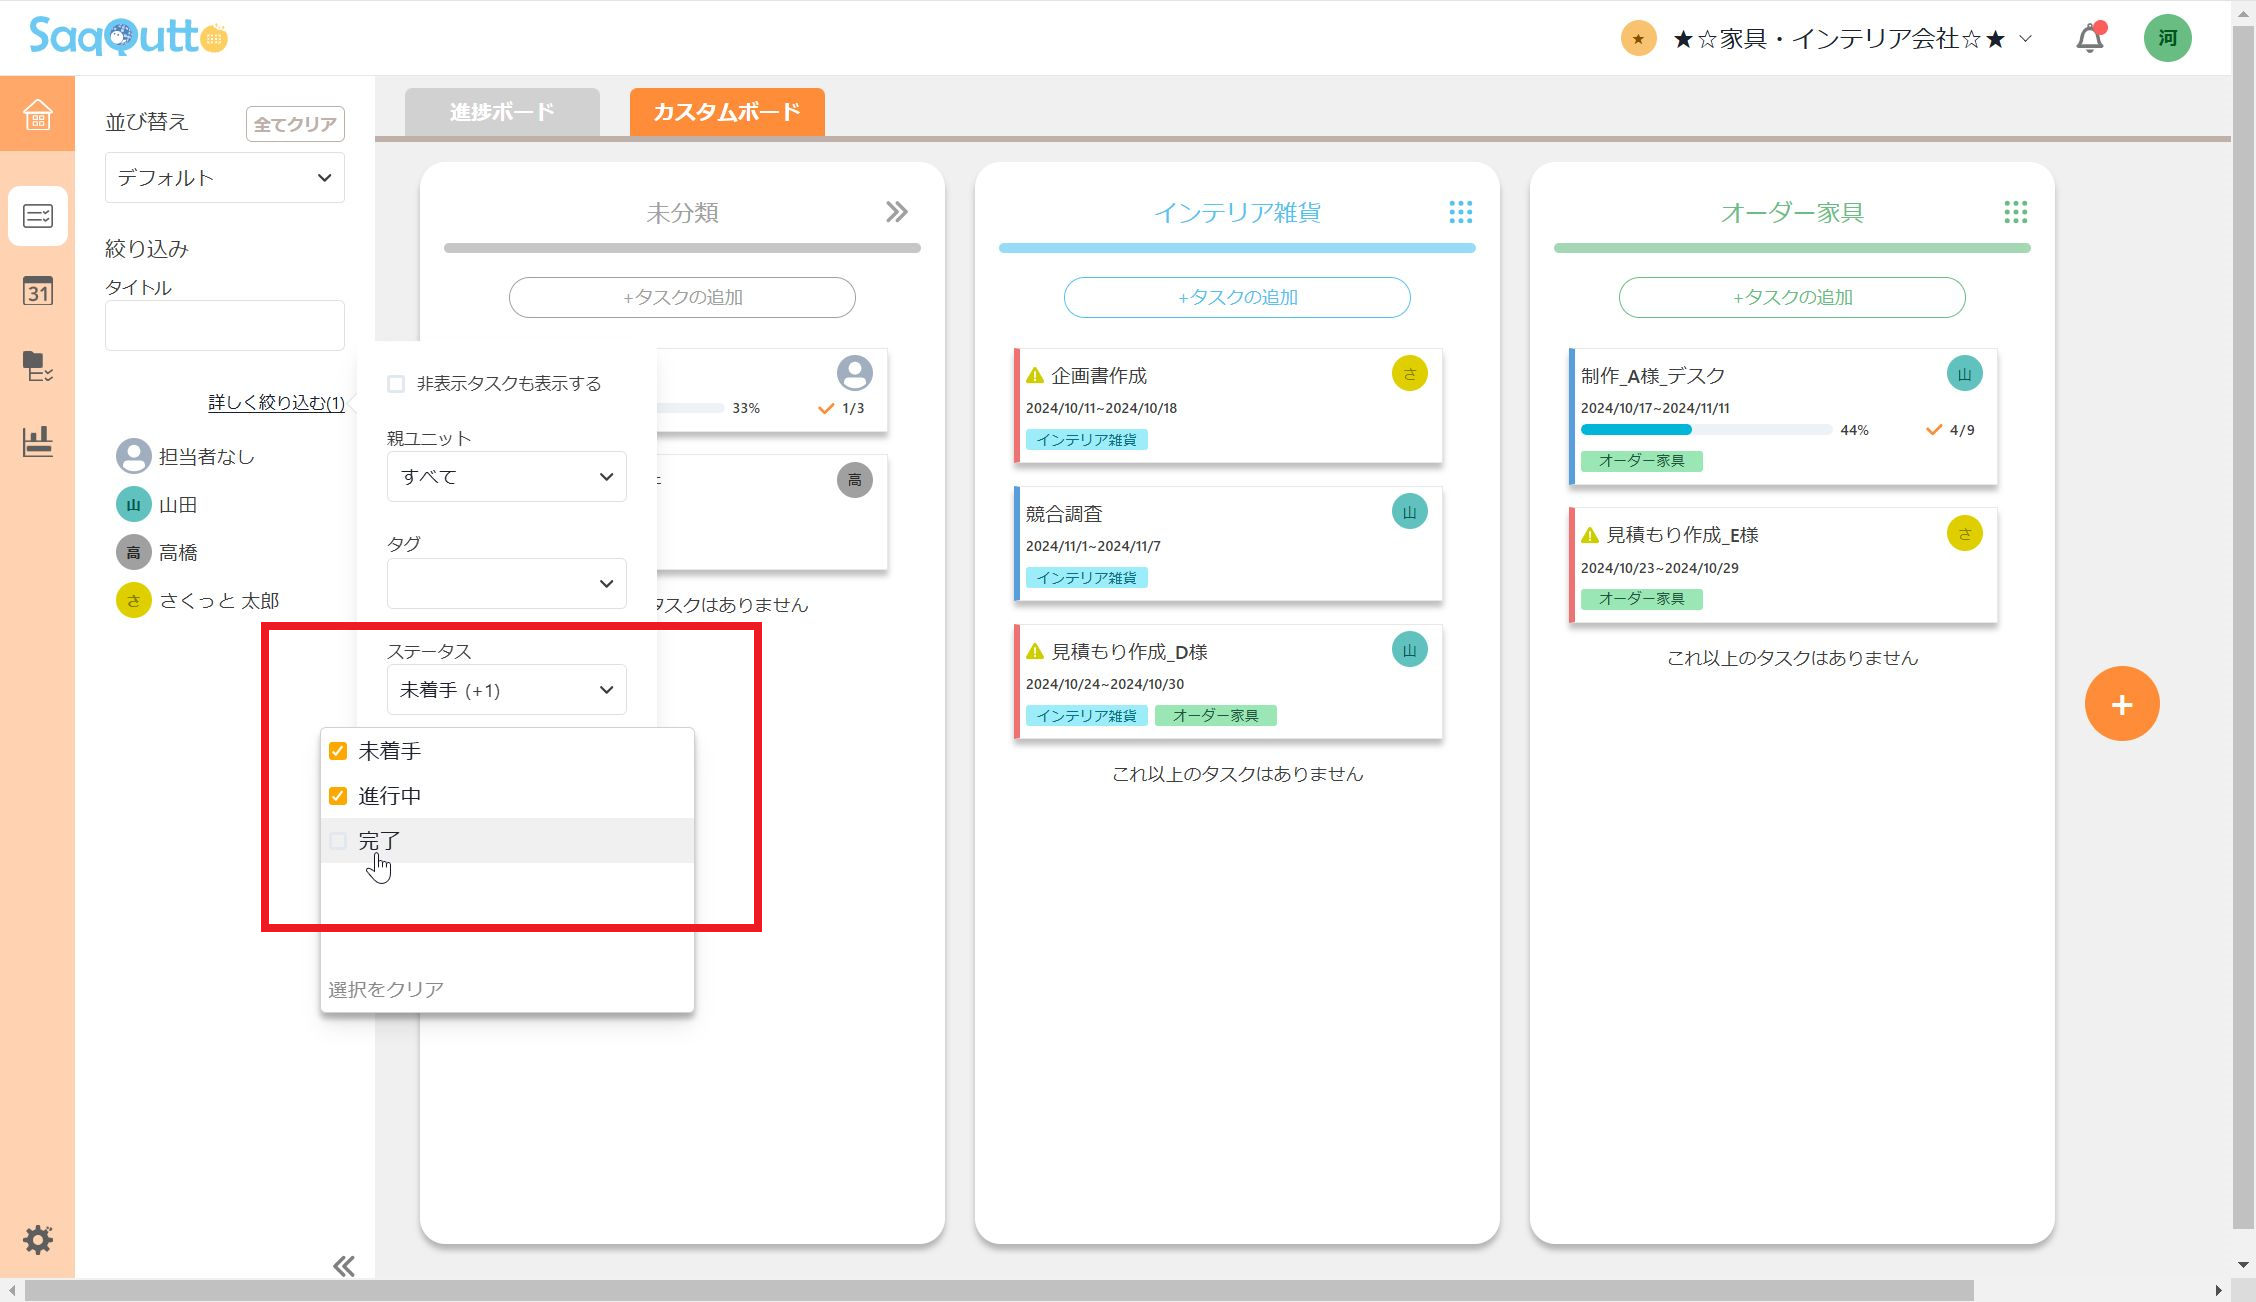Uncheck the 未着手 status checkbox
2256x1302 pixels.
[338, 751]
